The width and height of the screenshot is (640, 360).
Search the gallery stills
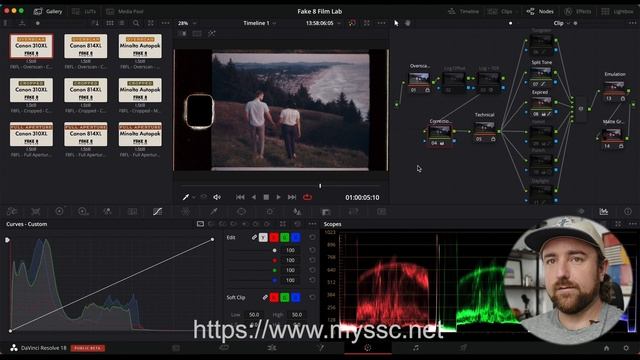coord(136,23)
